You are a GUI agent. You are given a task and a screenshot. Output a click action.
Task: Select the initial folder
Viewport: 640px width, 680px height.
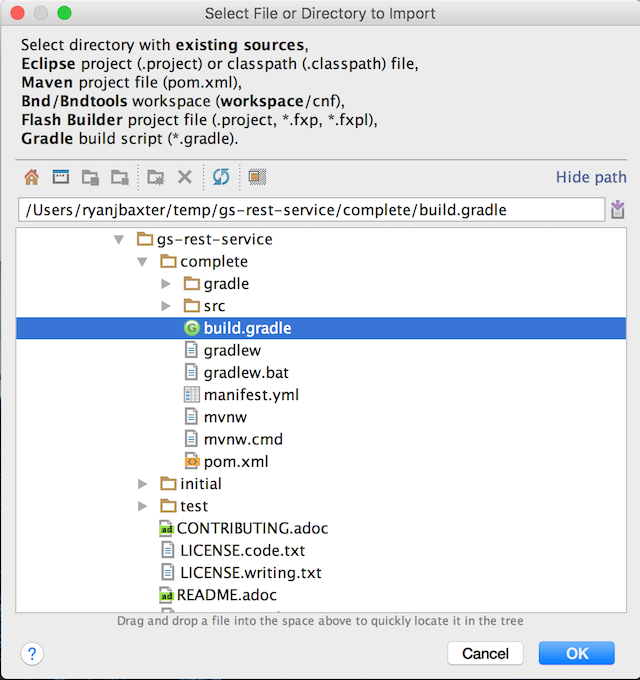201,484
